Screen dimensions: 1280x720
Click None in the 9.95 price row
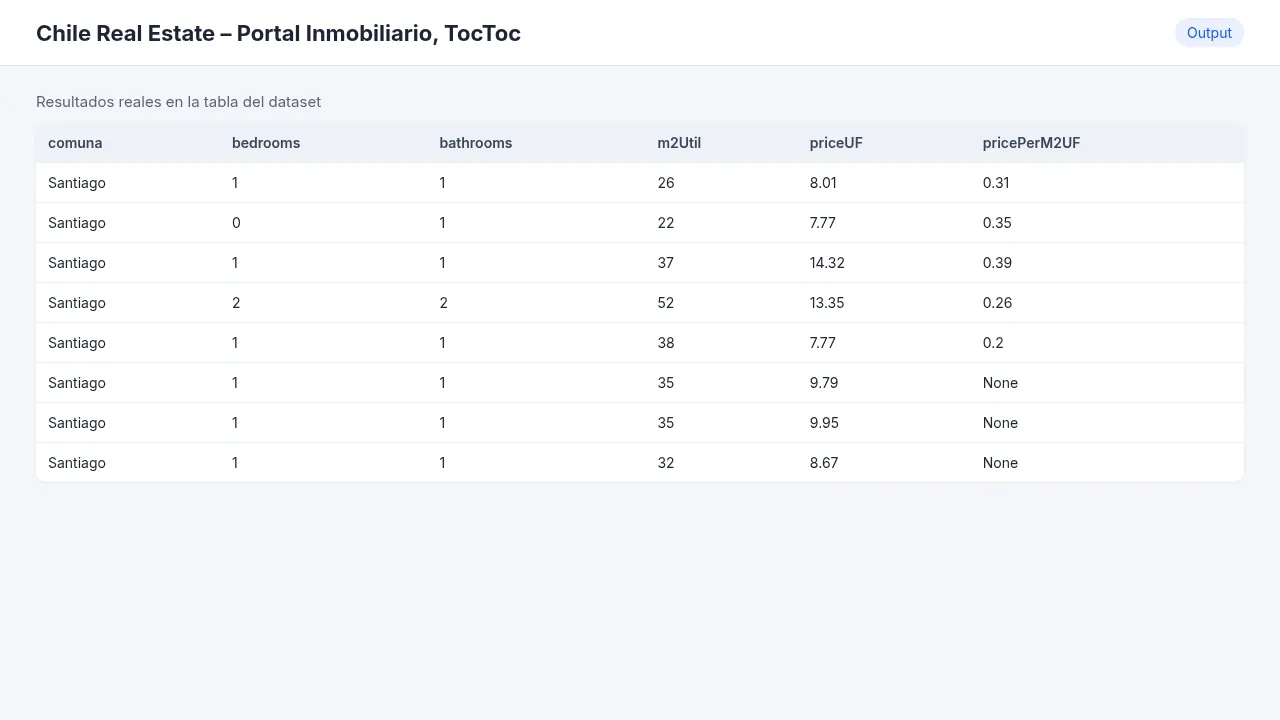(1000, 423)
